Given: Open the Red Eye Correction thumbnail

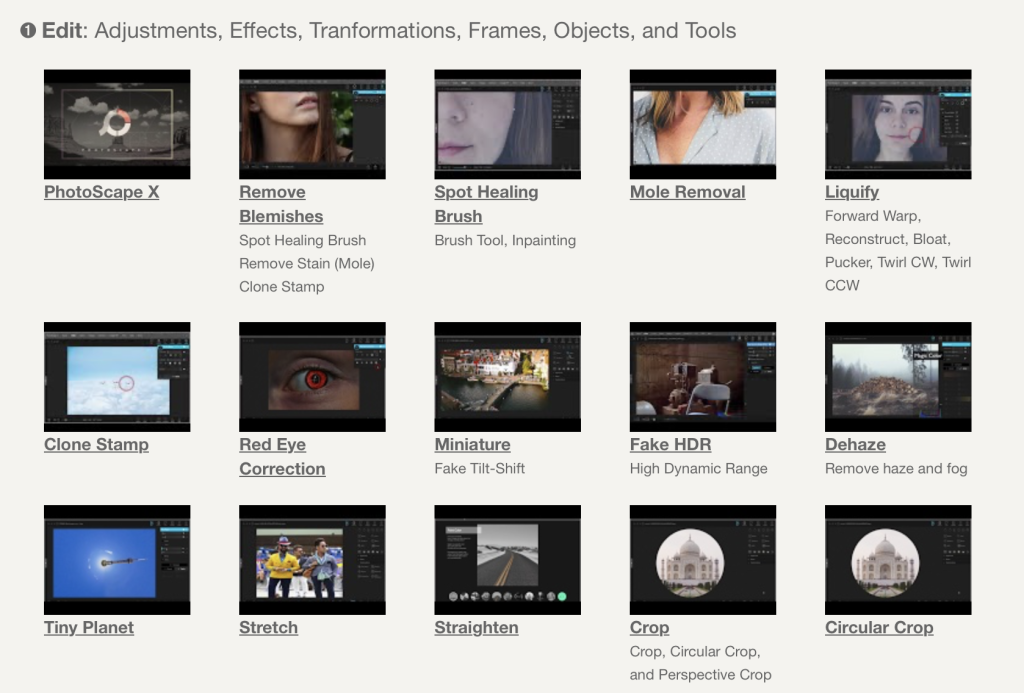Looking at the screenshot, I should (312, 377).
